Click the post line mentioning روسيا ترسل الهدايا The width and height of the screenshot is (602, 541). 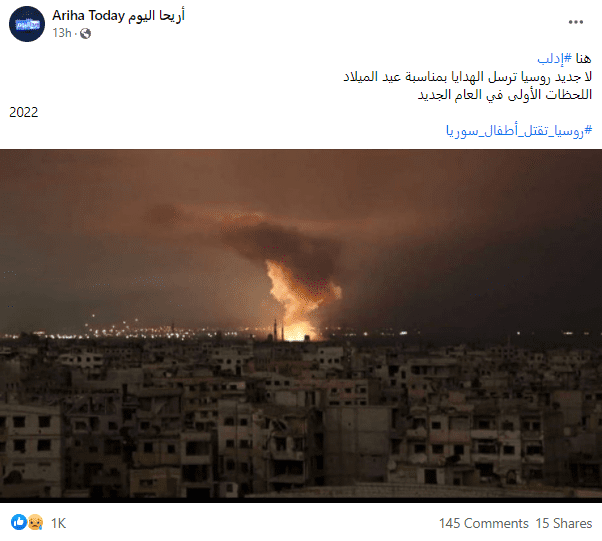coord(468,77)
